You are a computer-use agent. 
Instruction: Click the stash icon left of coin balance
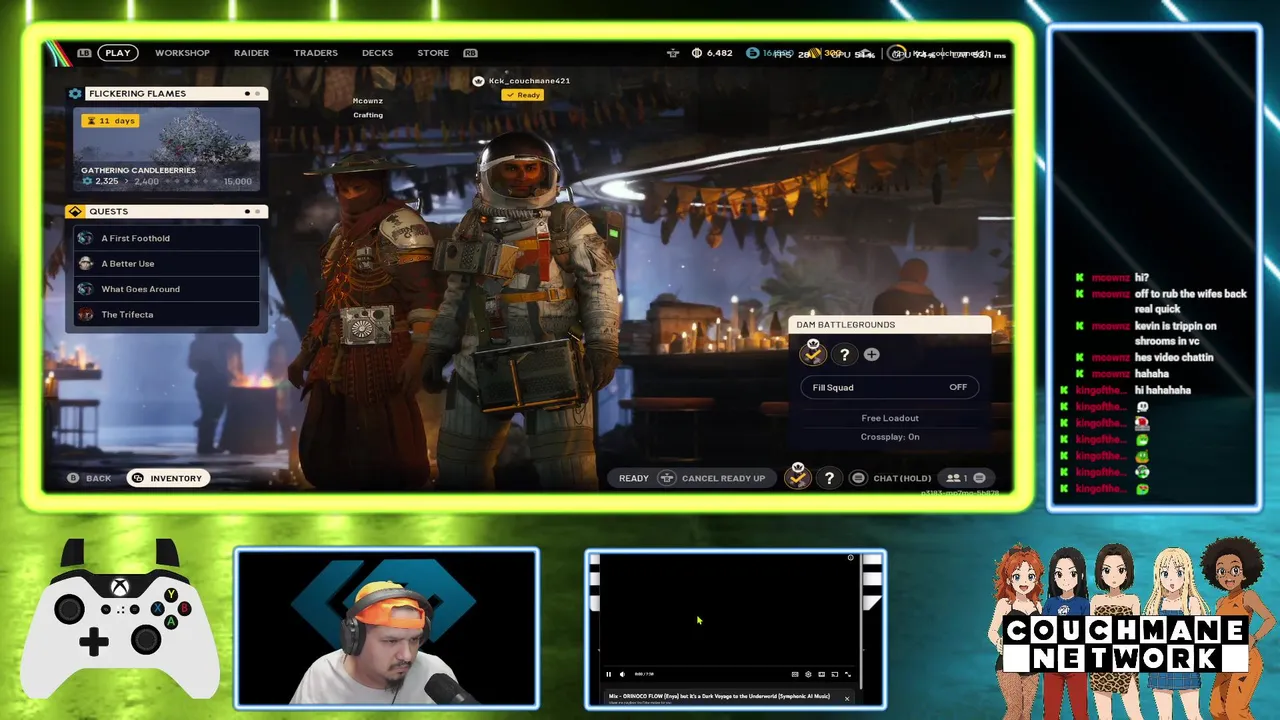[x=673, y=53]
